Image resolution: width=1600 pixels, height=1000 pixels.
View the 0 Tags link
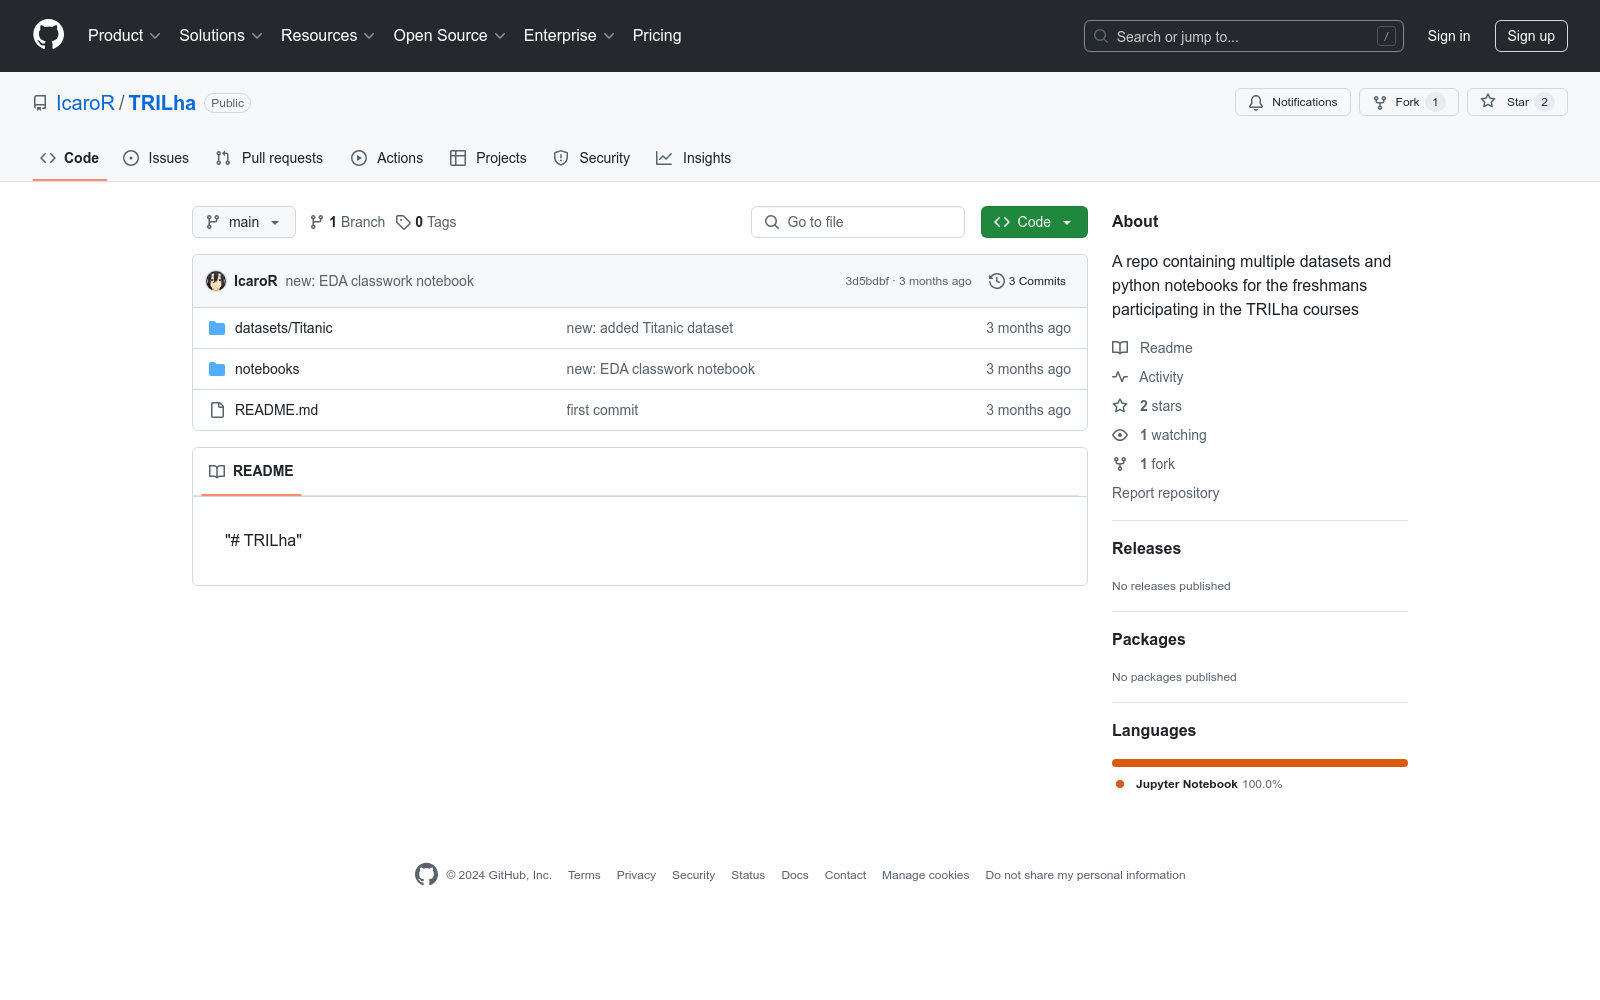click(426, 222)
